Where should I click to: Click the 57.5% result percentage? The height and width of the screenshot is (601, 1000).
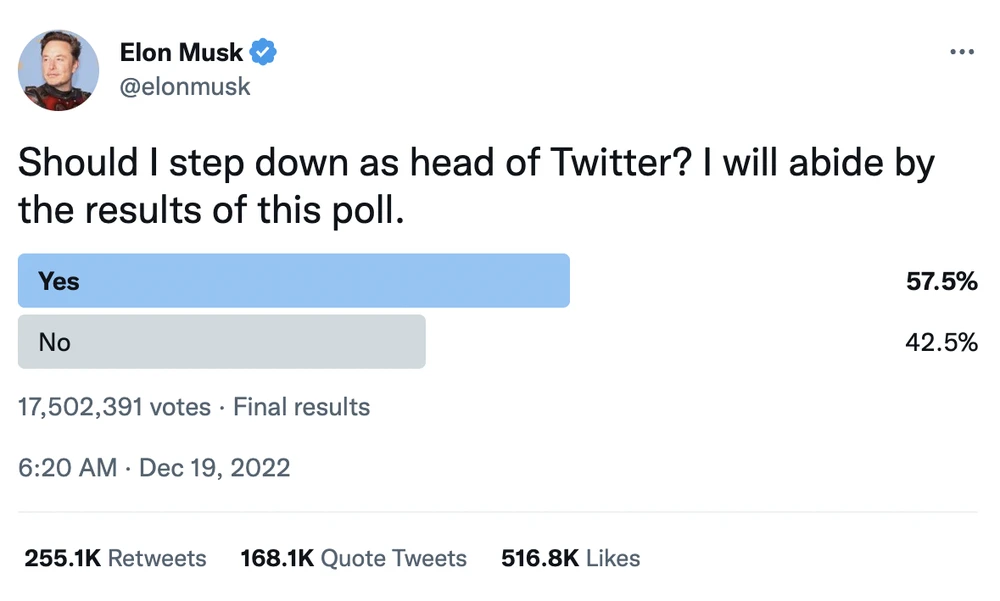[941, 282]
